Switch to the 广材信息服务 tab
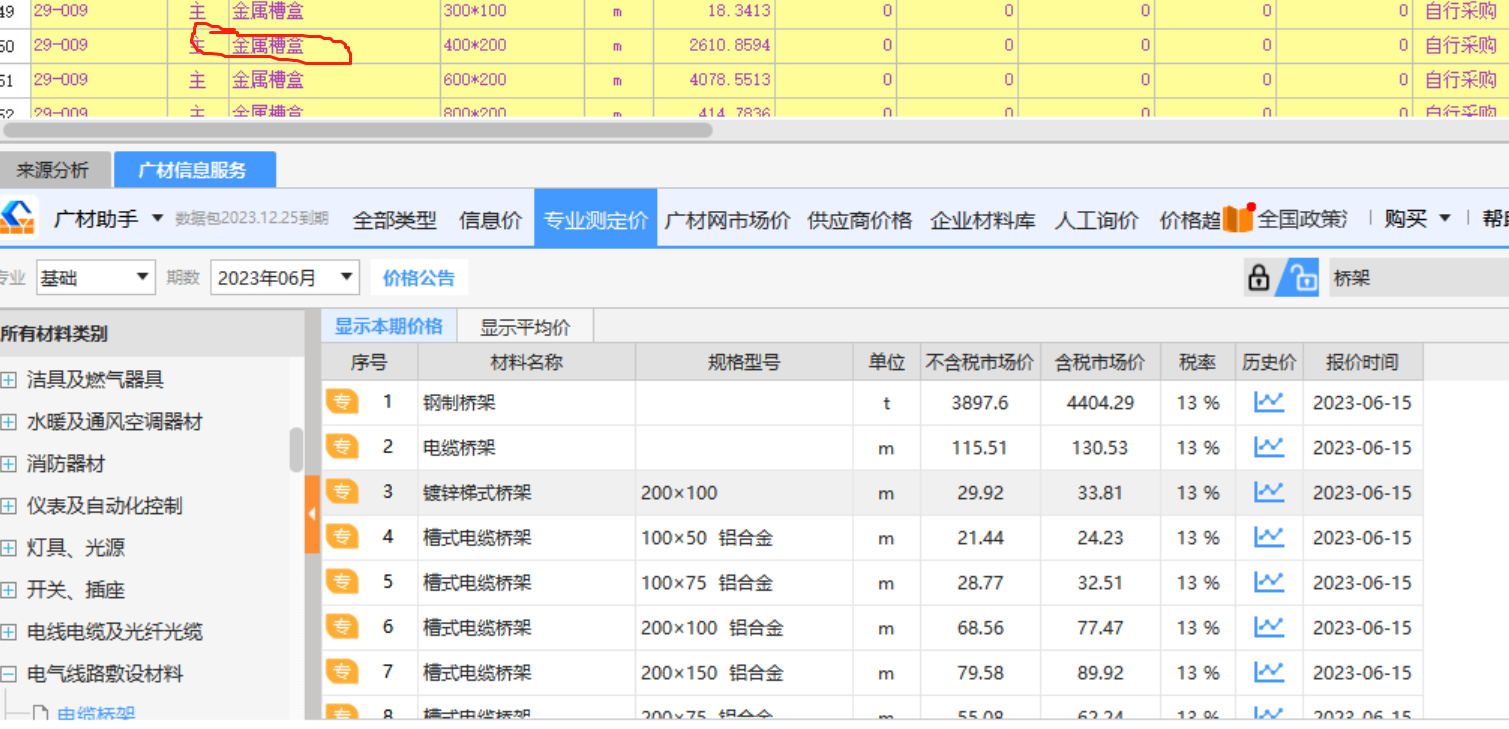Screen dimensions: 1509x729 (x=194, y=170)
